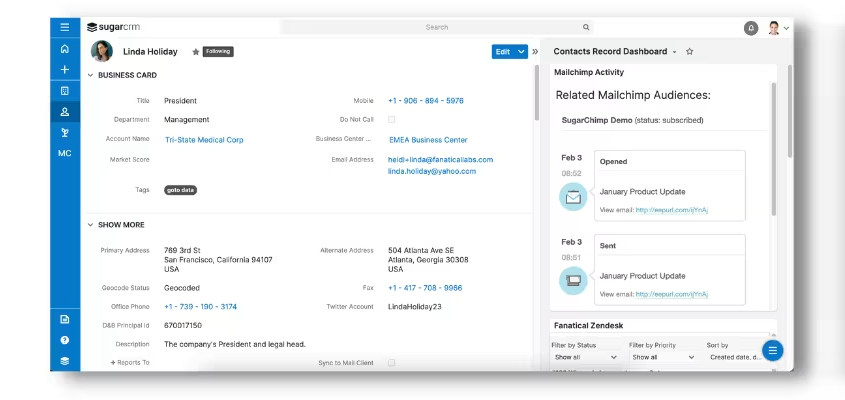
Task: Click the Mailchimp Activity dashlet scrollbar
Action: (x=774, y=149)
